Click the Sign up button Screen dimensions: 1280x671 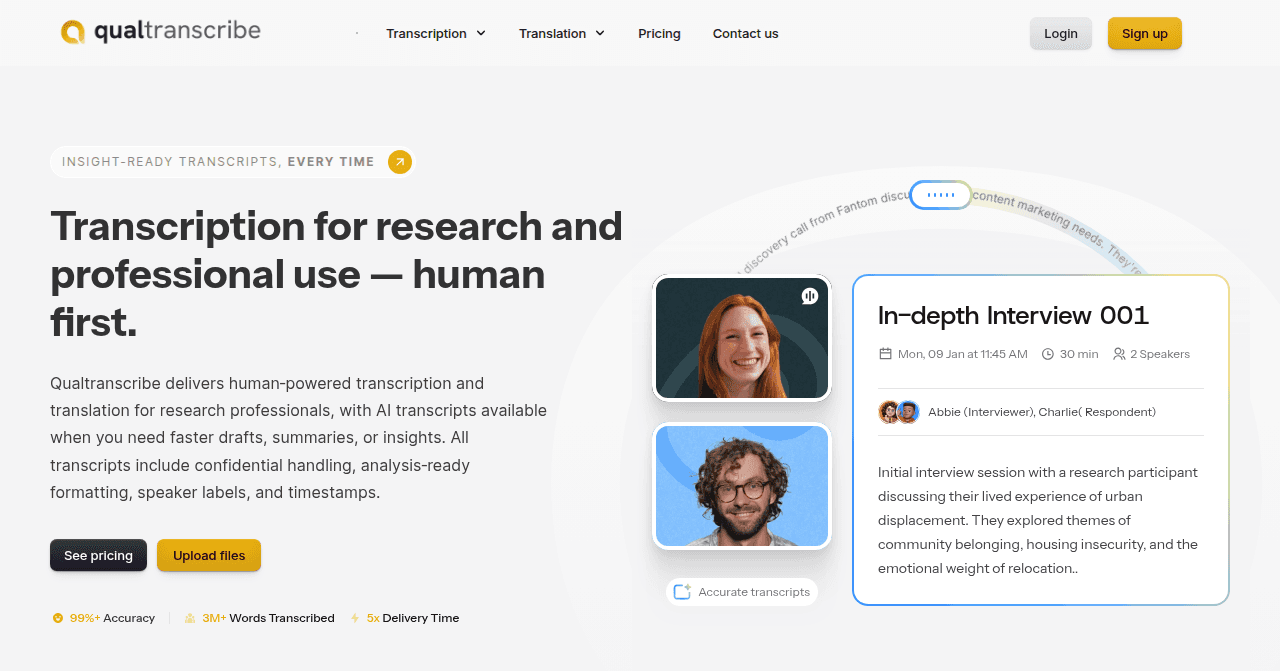coord(1145,33)
